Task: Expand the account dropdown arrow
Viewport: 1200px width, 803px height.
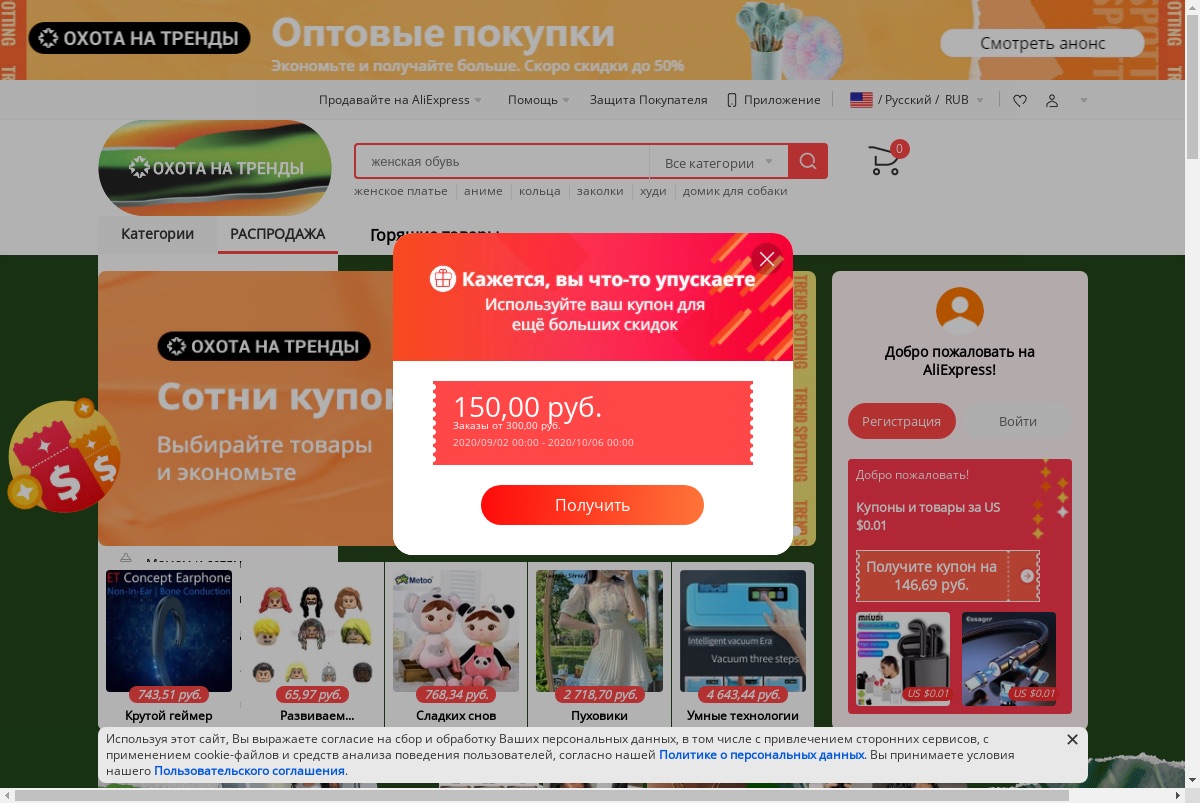Action: point(1084,100)
